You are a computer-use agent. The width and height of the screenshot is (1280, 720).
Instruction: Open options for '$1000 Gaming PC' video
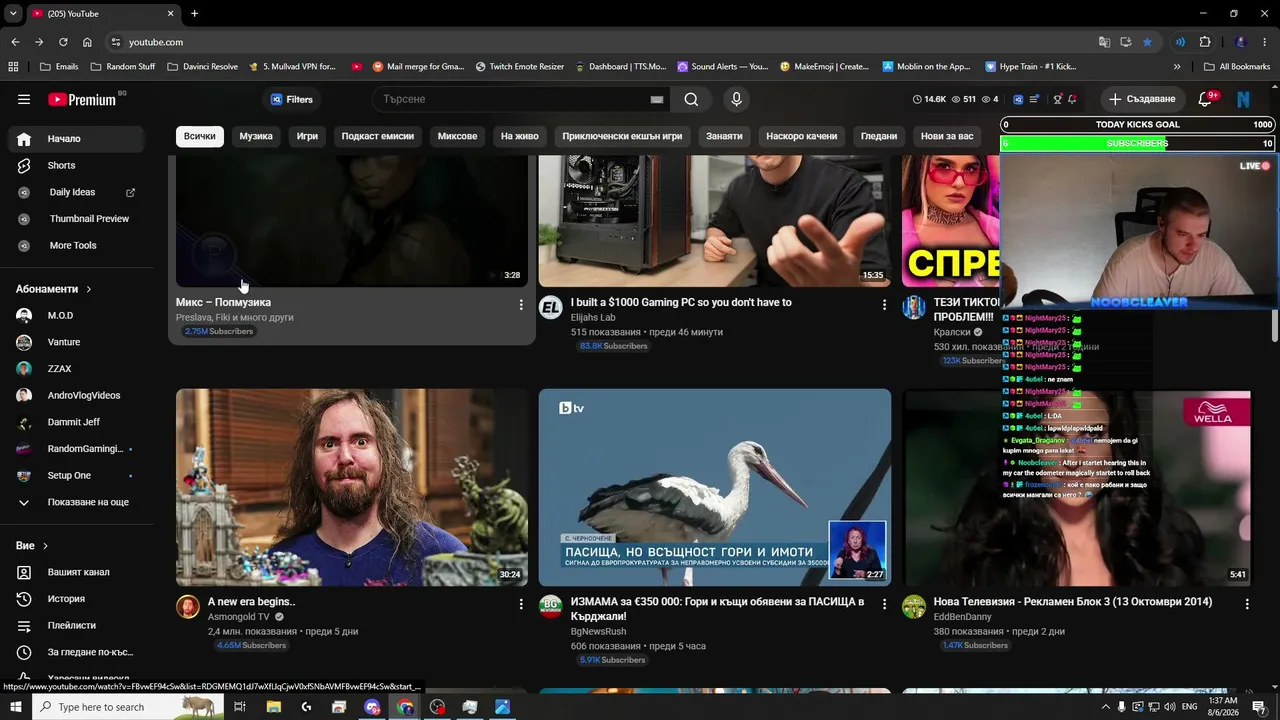[x=884, y=304]
